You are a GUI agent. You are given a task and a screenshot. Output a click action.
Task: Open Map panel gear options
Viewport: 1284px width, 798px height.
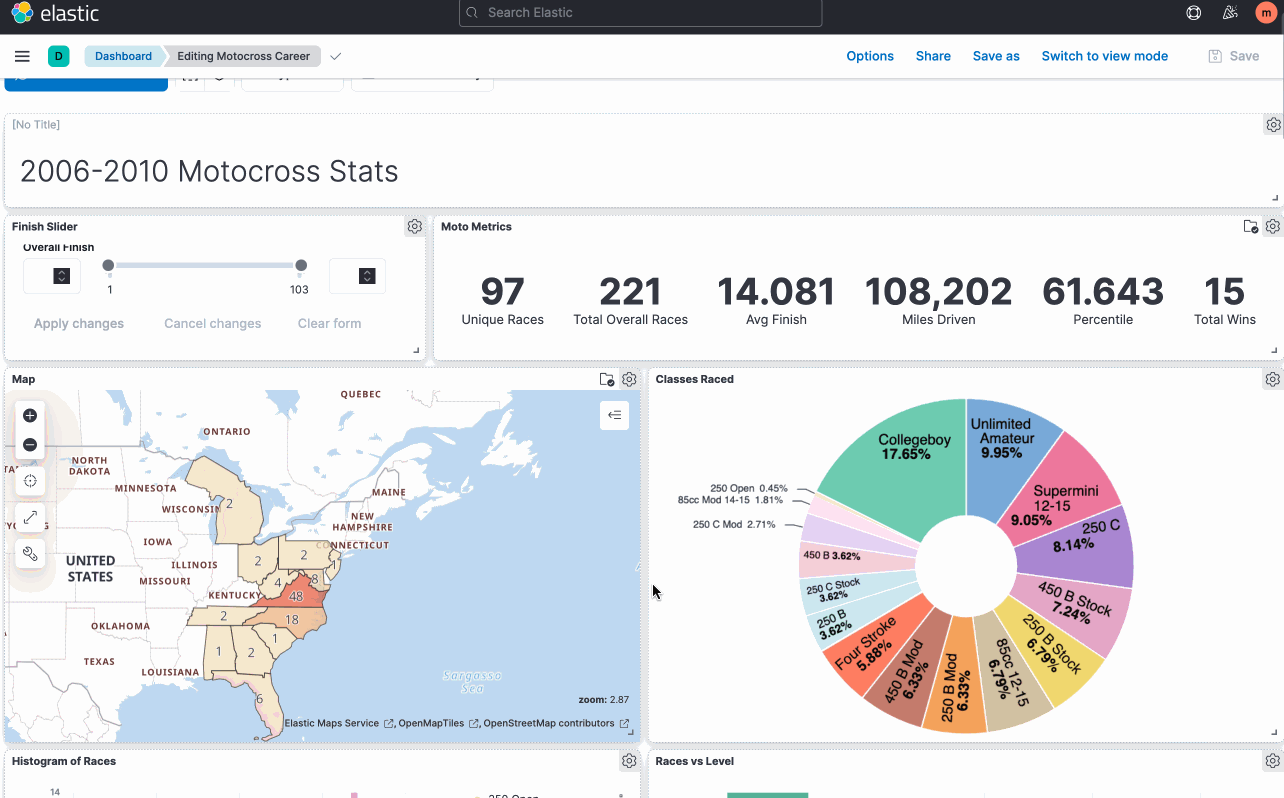629,380
